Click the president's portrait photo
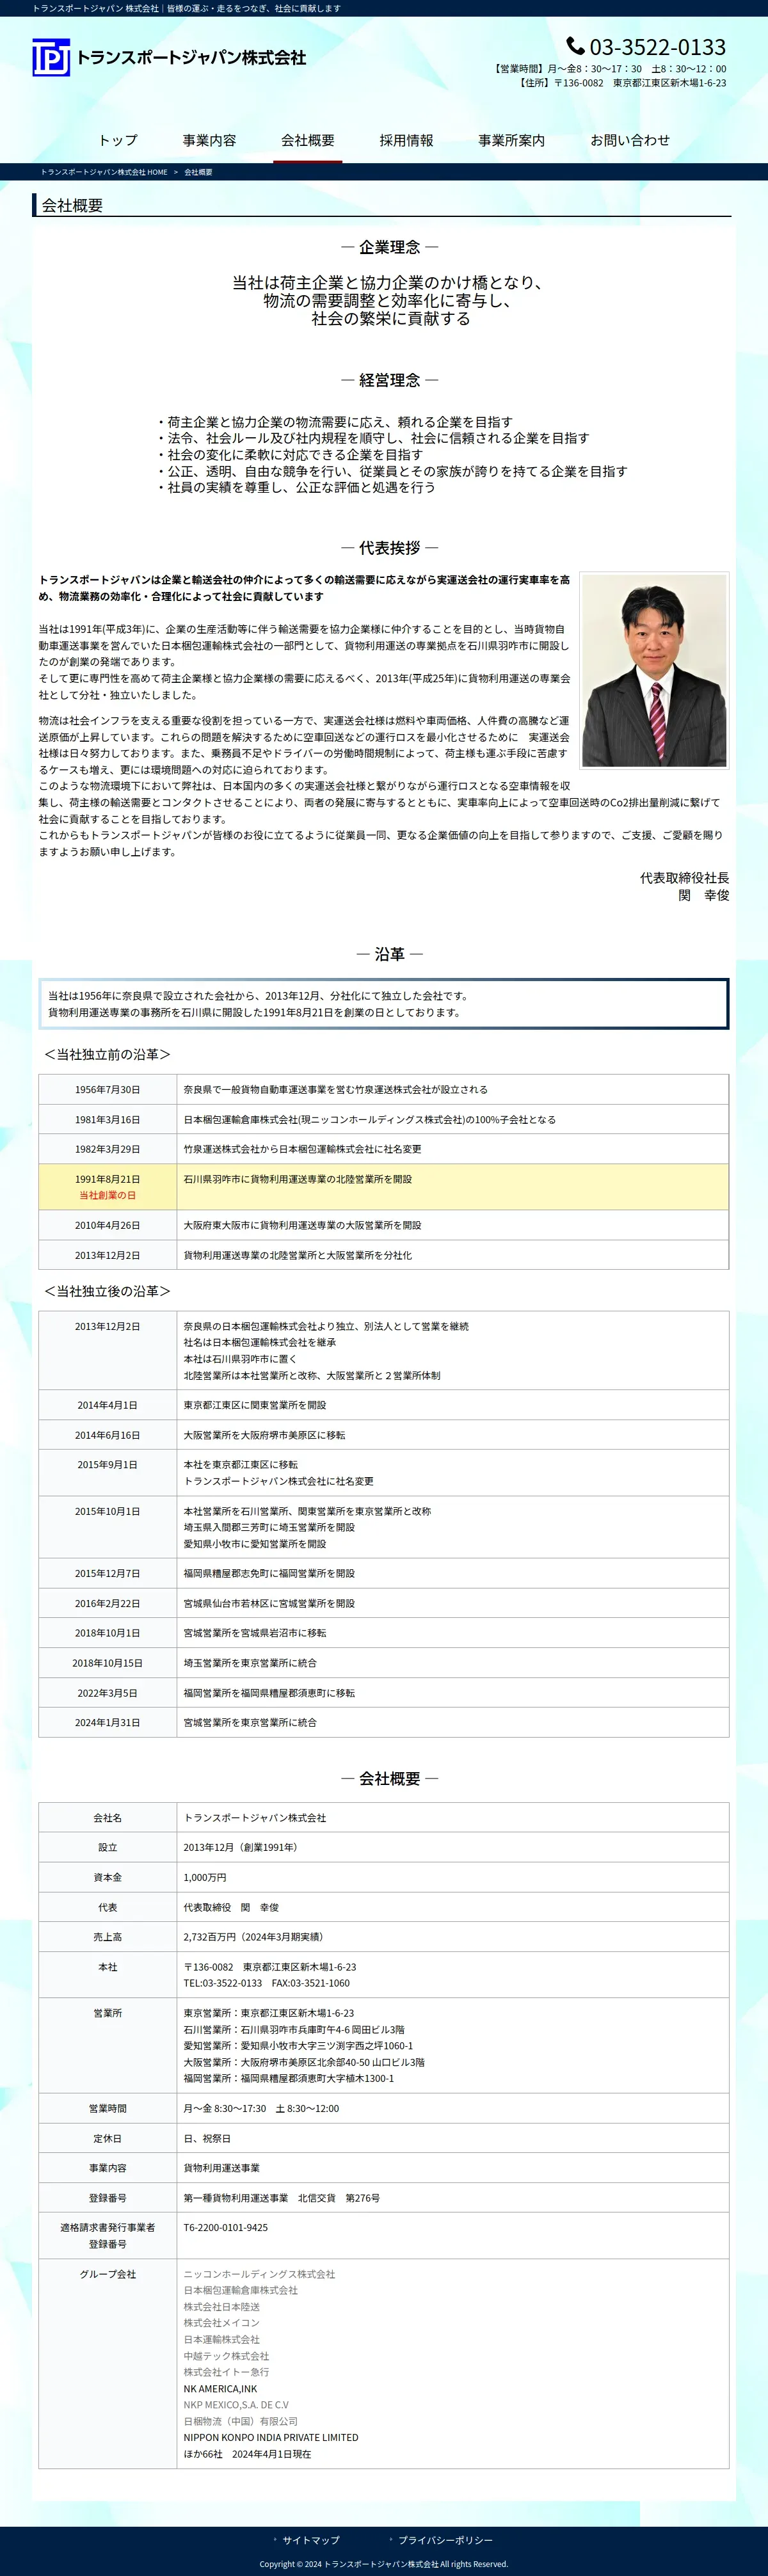The width and height of the screenshot is (768, 2576). pyautogui.click(x=654, y=670)
